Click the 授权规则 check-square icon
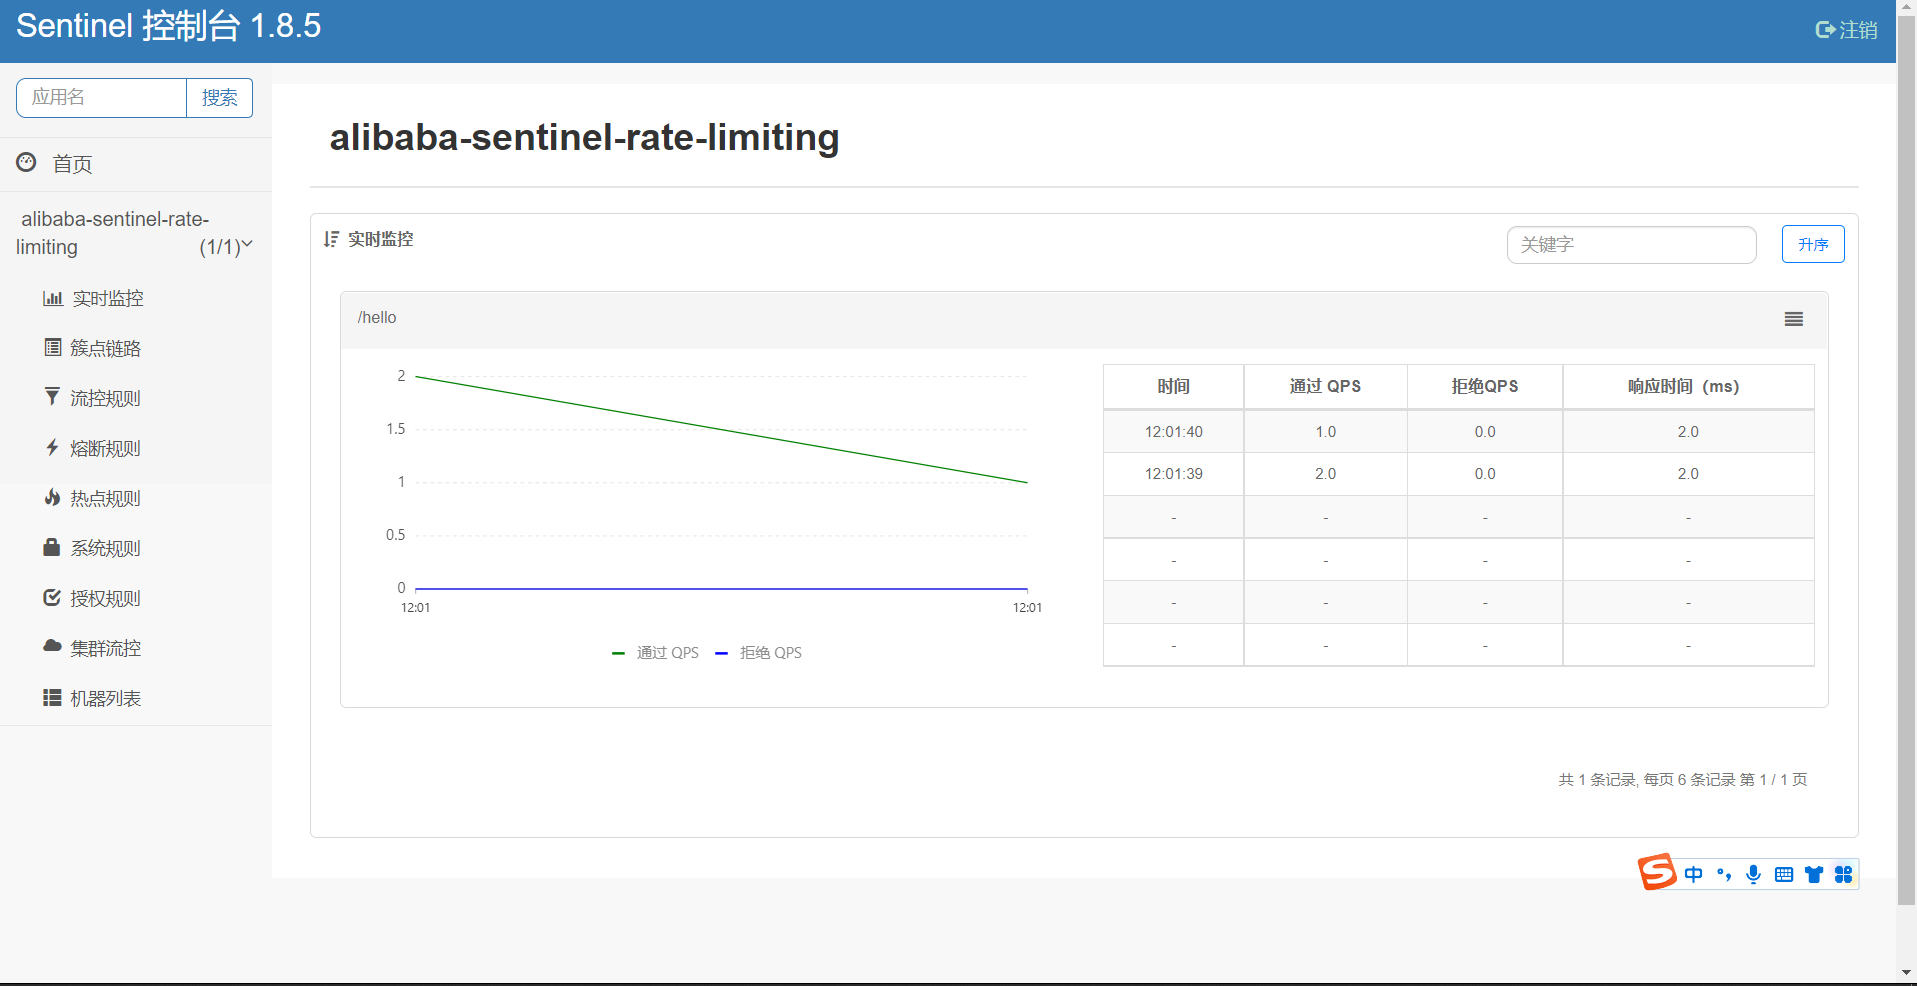 point(52,597)
